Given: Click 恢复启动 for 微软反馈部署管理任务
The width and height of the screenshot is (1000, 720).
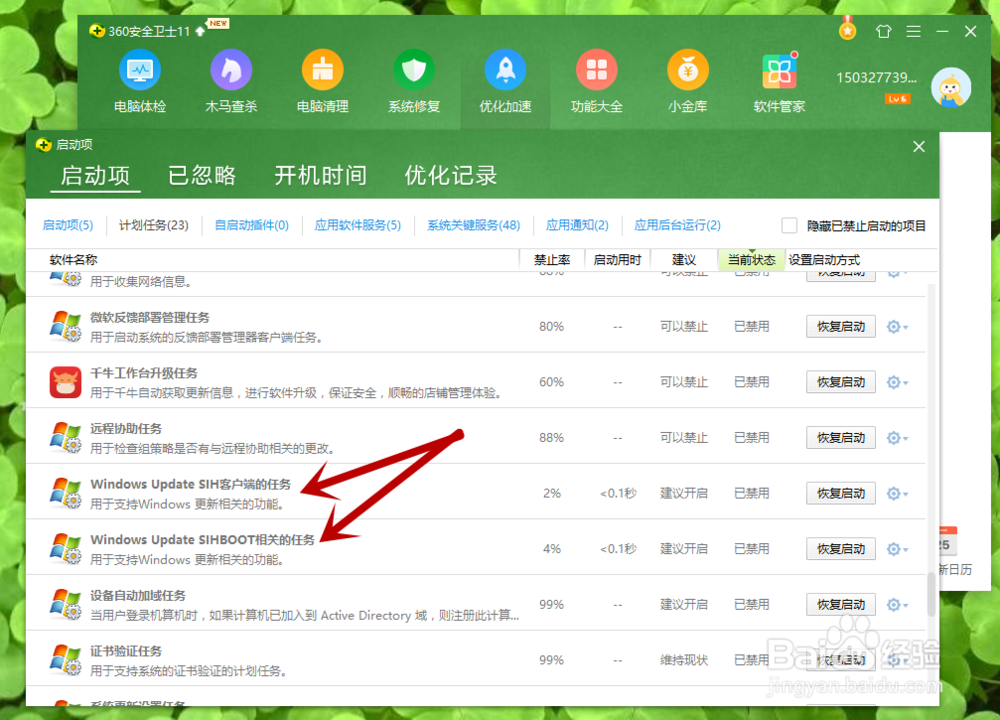Looking at the screenshot, I should [841, 327].
